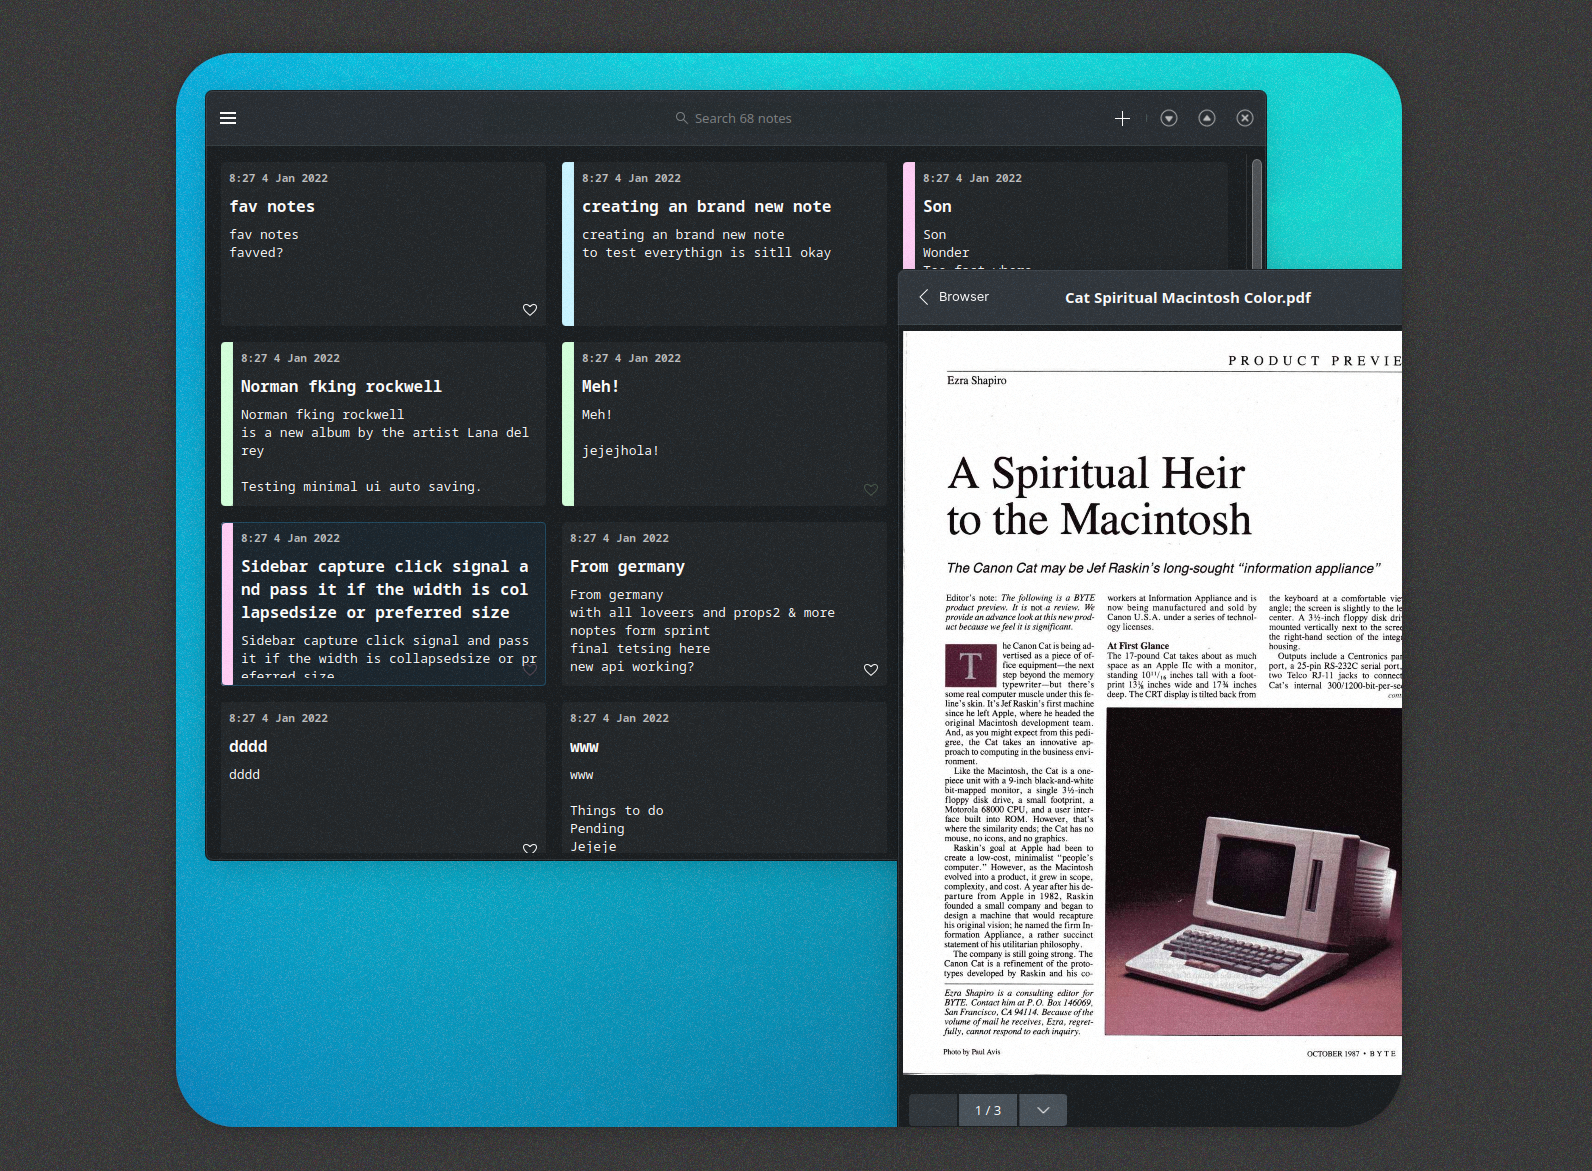Click 'Cat Spiritual Macintosh Color.pdf' title
Image resolution: width=1592 pixels, height=1171 pixels.
pos(1188,298)
